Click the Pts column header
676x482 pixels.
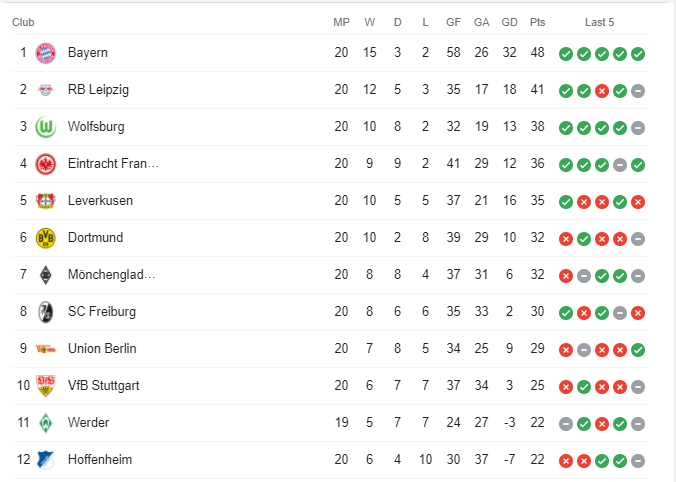tap(538, 22)
